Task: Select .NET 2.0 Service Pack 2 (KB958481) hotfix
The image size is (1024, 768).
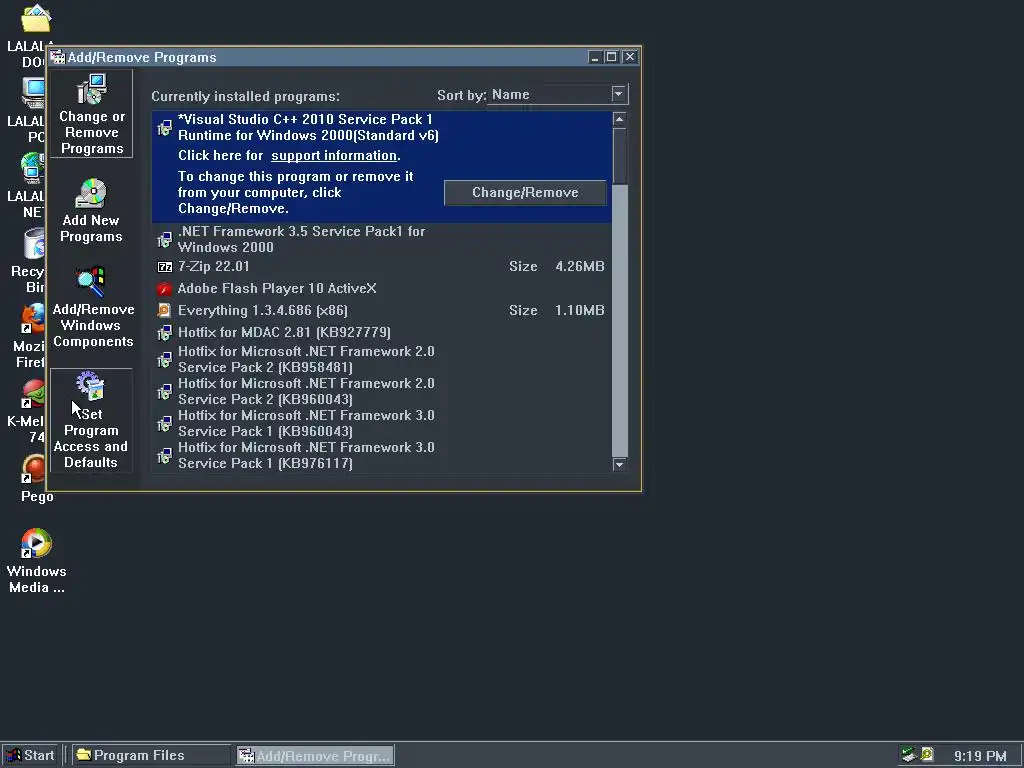Action: point(381,359)
